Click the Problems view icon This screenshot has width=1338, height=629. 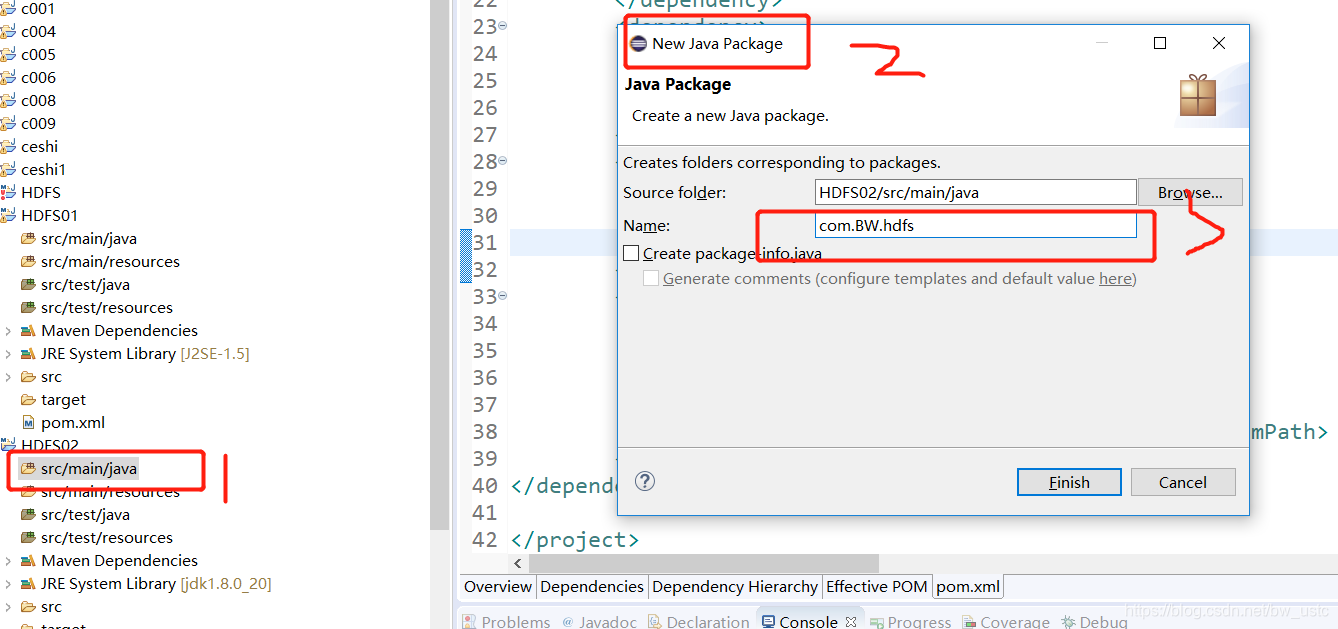[469, 622]
